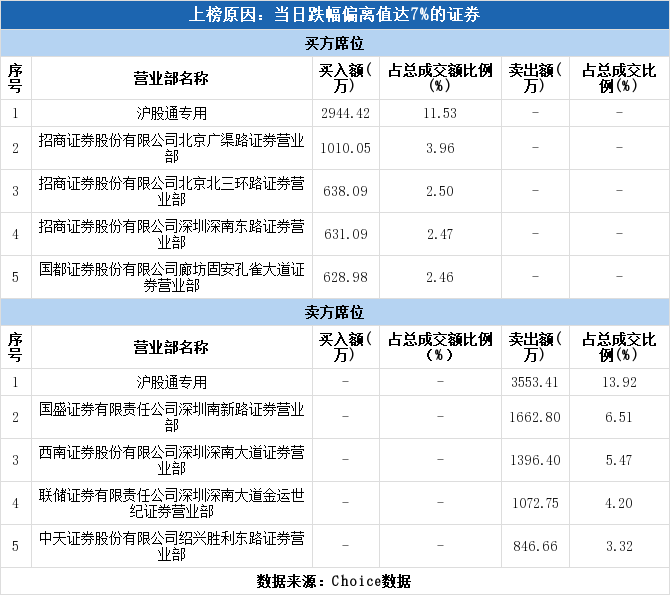The height and width of the screenshot is (595, 670).
Task: Select the 买方席位 section header
Action: 335,43
